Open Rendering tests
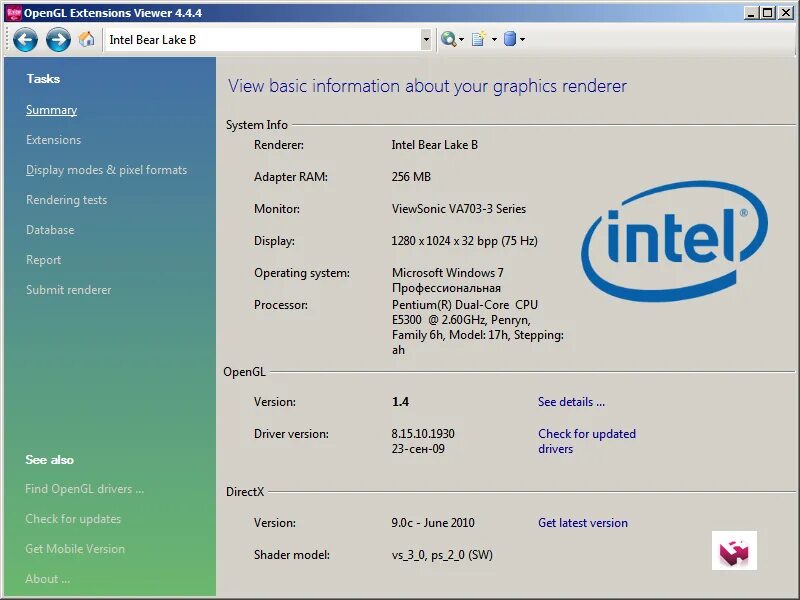Viewport: 800px width, 600px height. (x=67, y=200)
